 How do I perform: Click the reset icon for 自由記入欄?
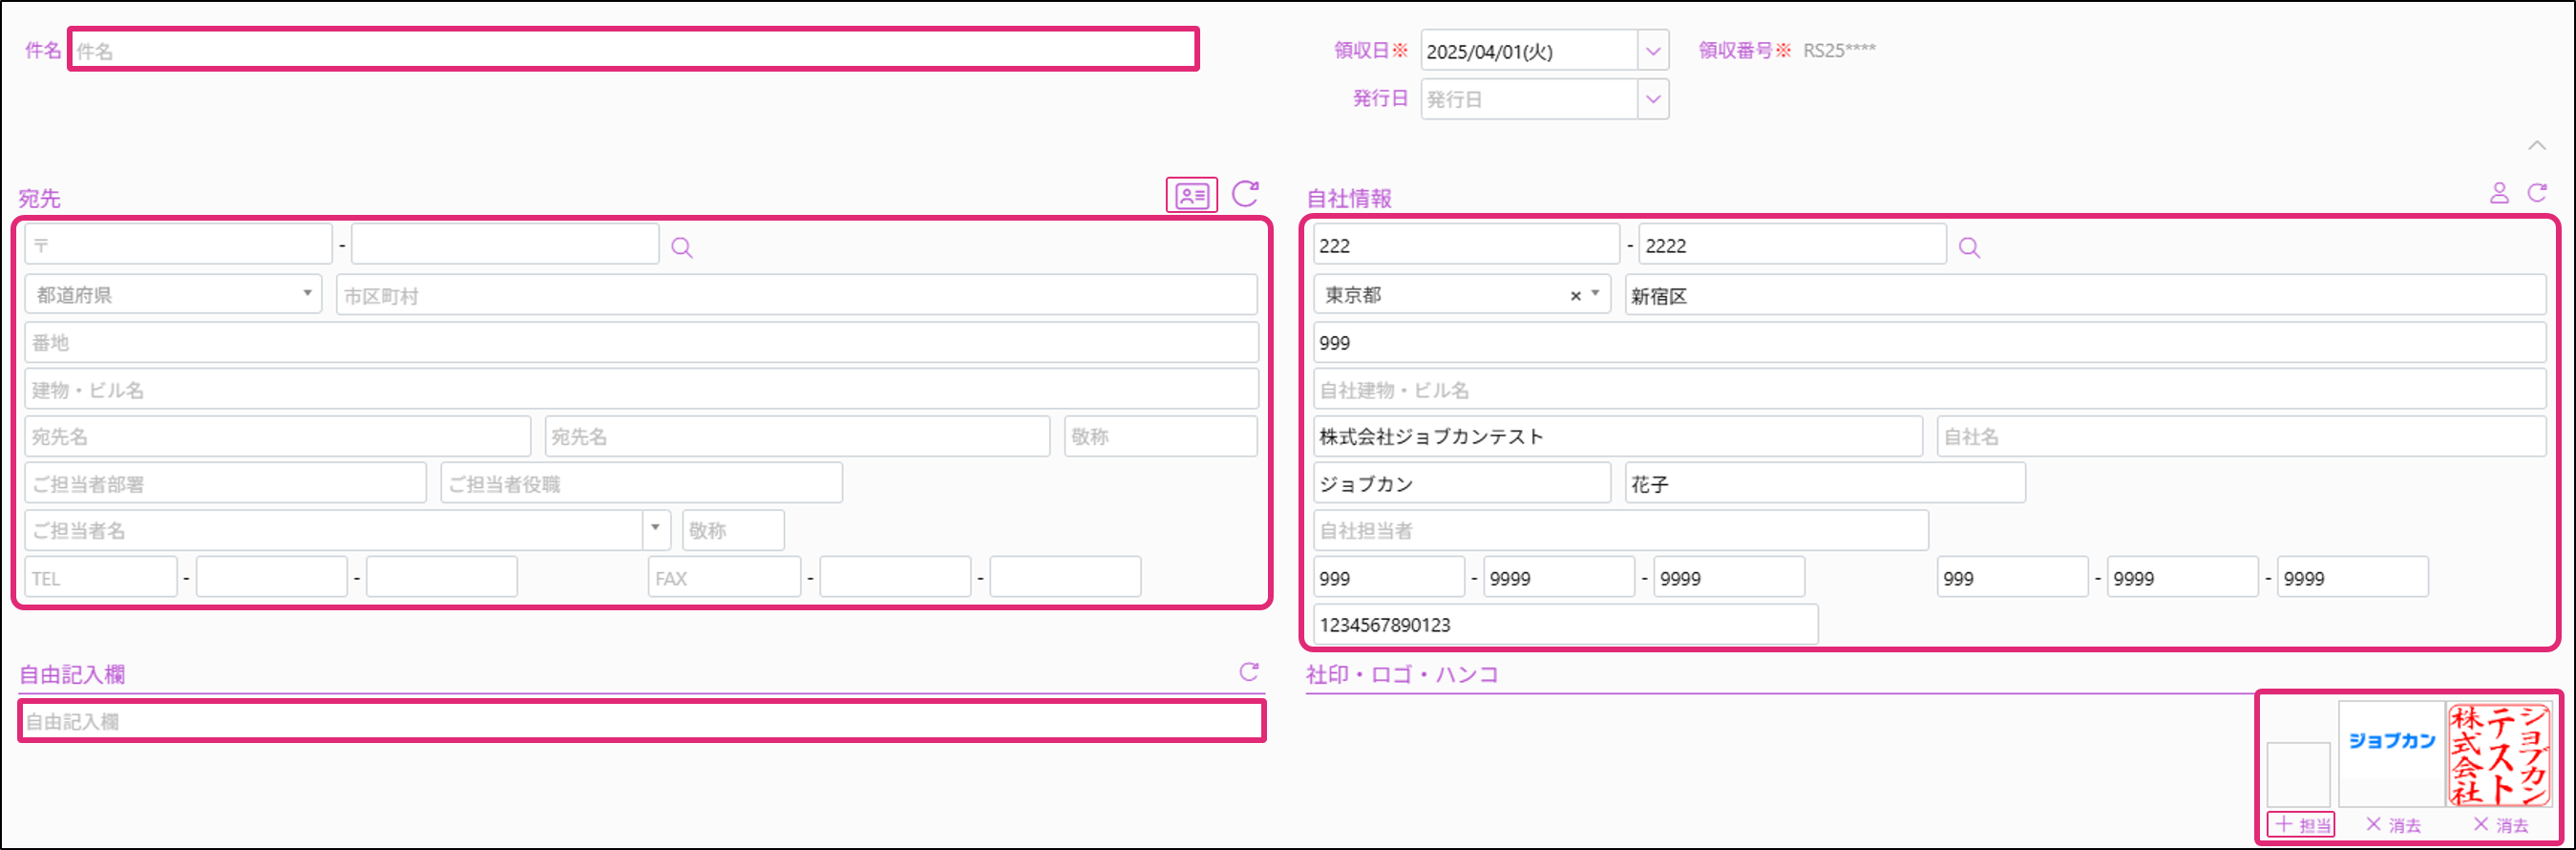pyautogui.click(x=1249, y=672)
